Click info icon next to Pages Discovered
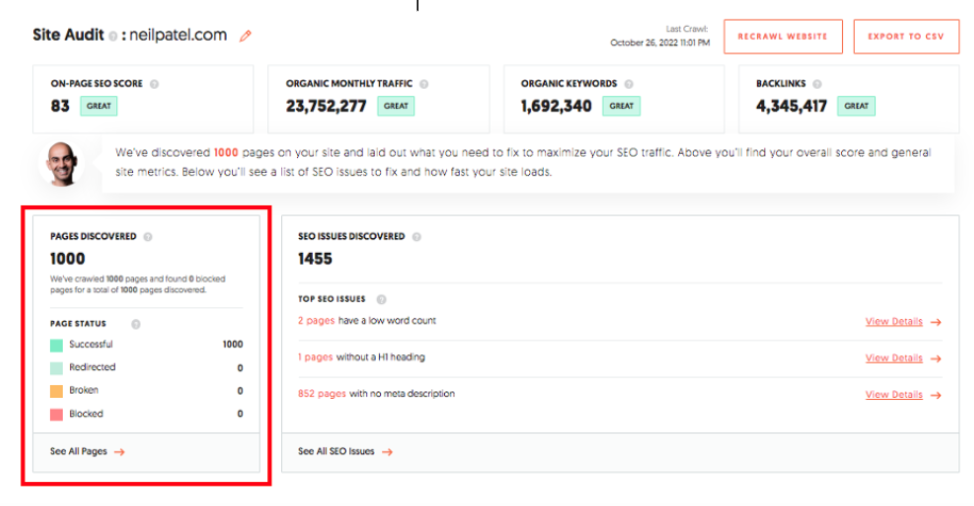Image resolution: width=974 pixels, height=506 pixels. [148, 237]
